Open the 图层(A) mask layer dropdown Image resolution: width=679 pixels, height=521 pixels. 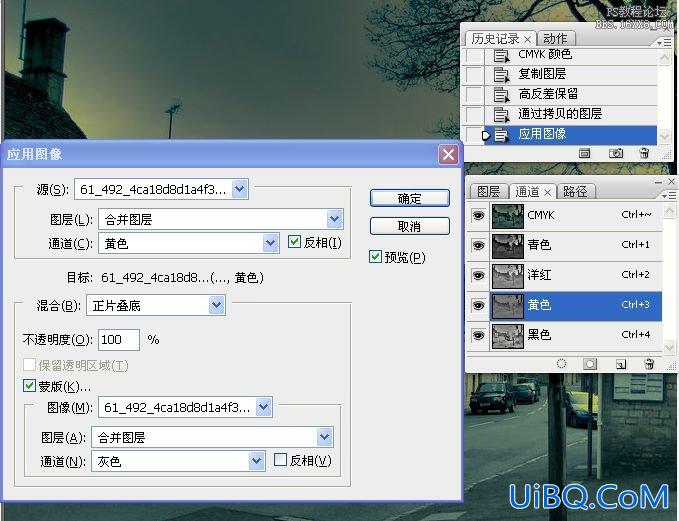coord(324,437)
